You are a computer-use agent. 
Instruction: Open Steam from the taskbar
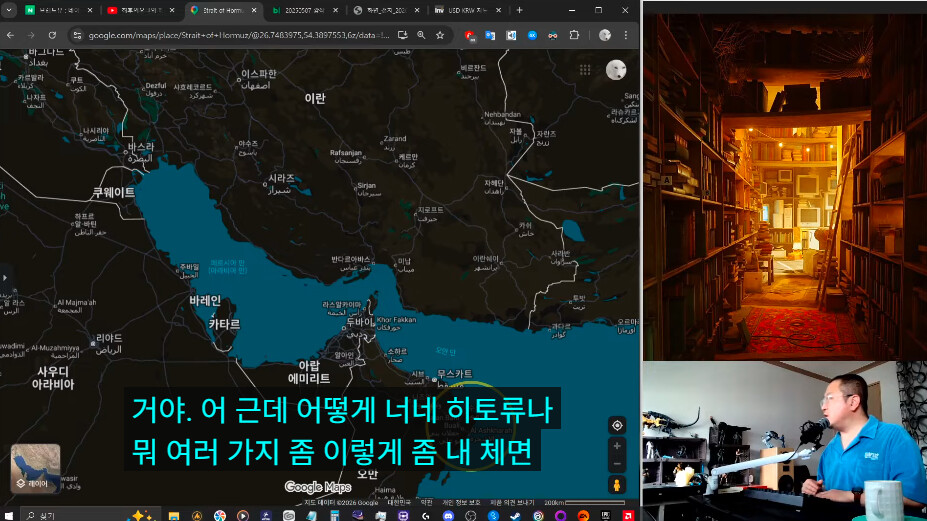pos(515,516)
